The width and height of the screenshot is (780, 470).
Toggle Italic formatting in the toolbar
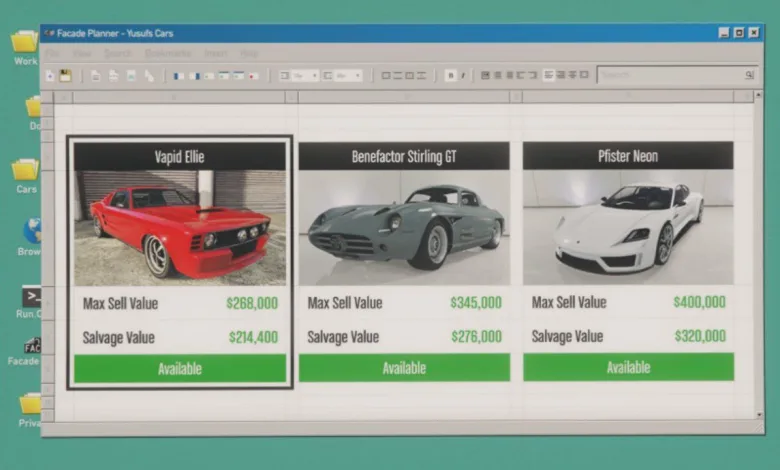(x=462, y=75)
